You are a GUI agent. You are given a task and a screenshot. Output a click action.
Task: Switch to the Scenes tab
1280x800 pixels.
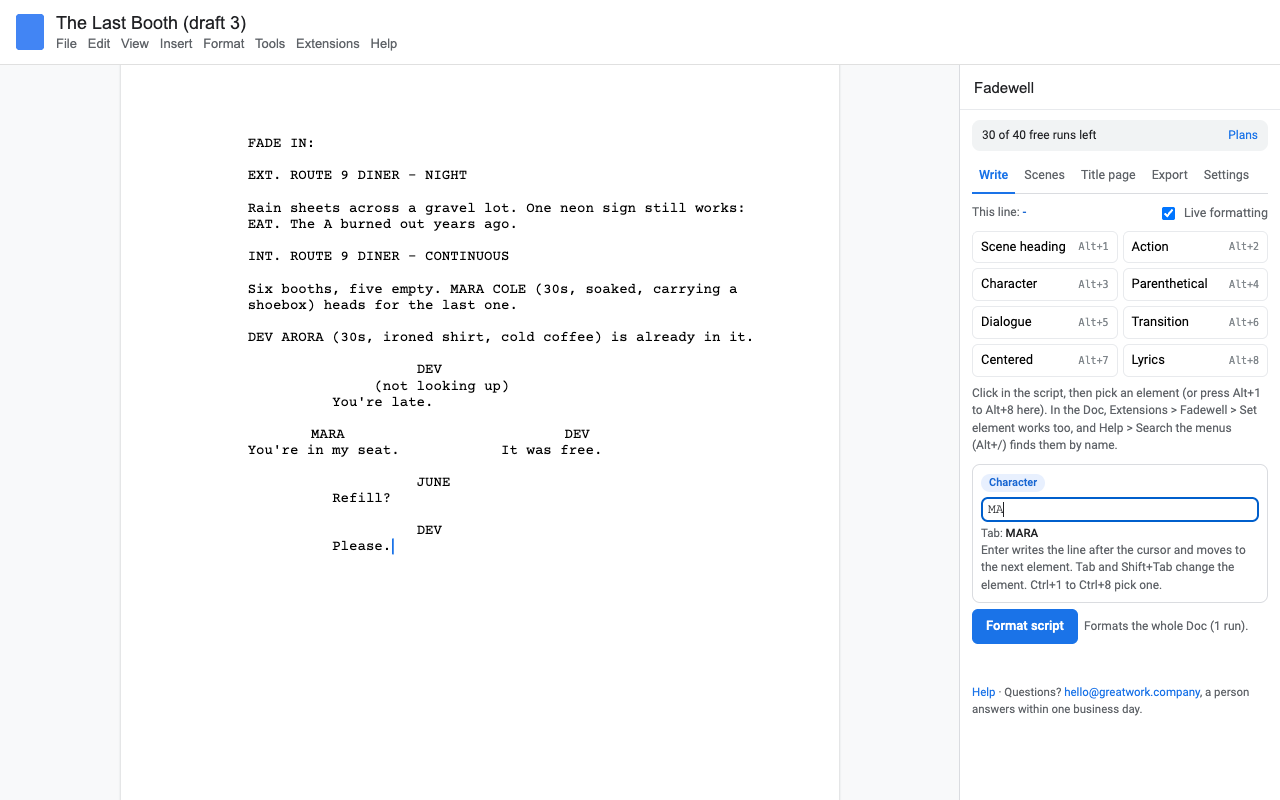coord(1044,175)
